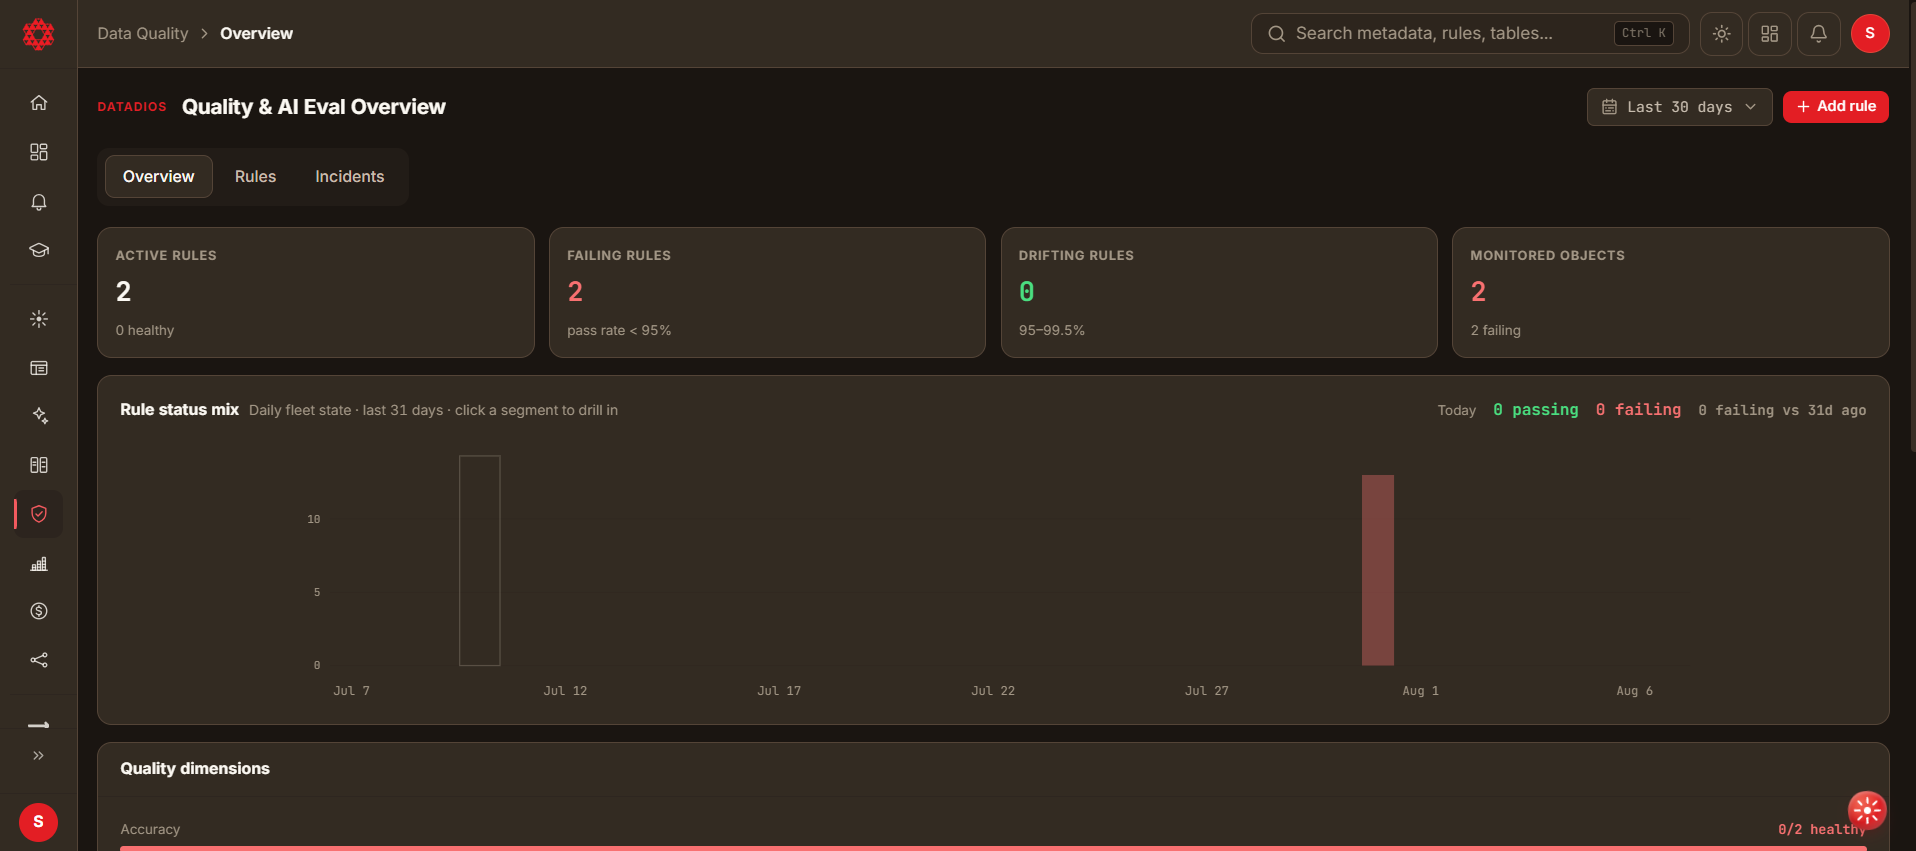The height and width of the screenshot is (851, 1916).
Task: Open the apps grid icon in top bar
Action: [1770, 34]
